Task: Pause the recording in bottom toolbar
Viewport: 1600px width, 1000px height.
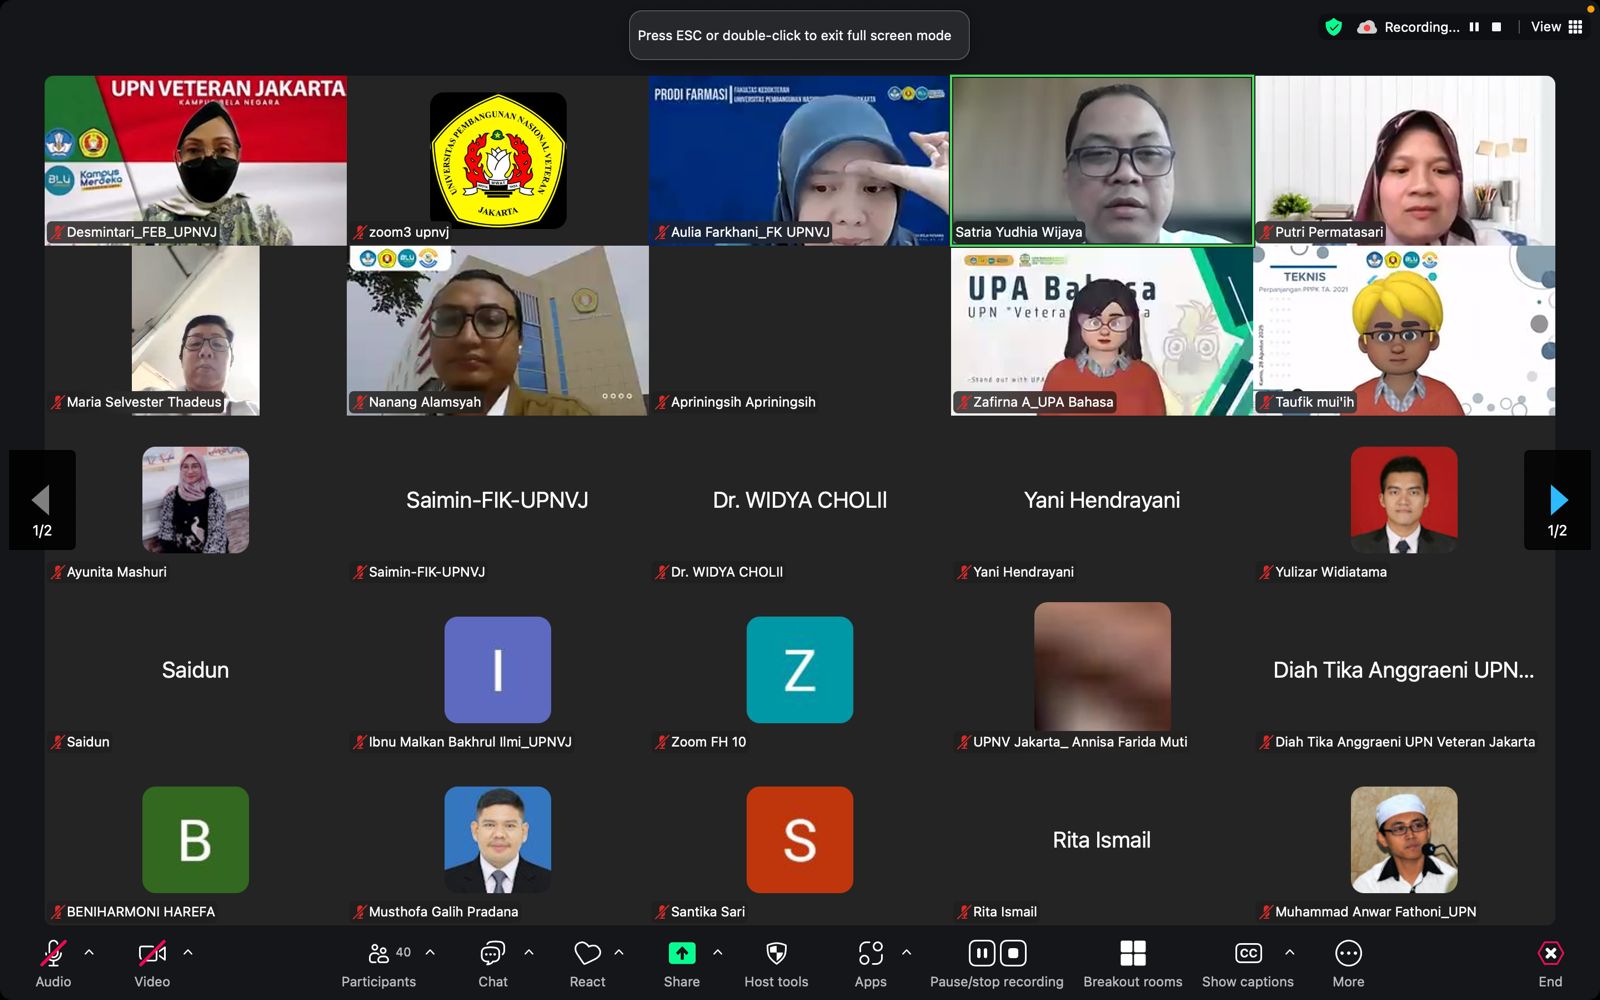Action: 982,953
